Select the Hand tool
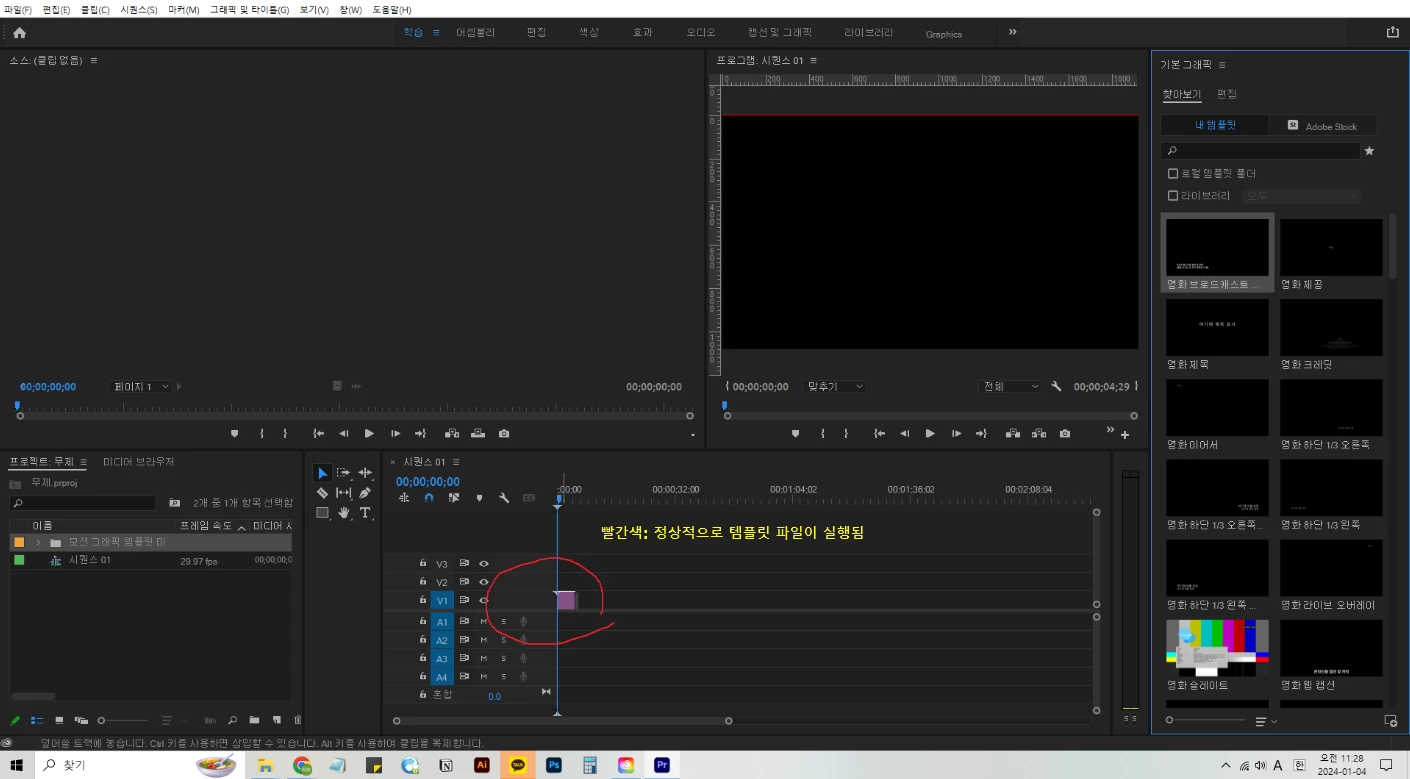This screenshot has height=779, width=1410. tap(344, 513)
